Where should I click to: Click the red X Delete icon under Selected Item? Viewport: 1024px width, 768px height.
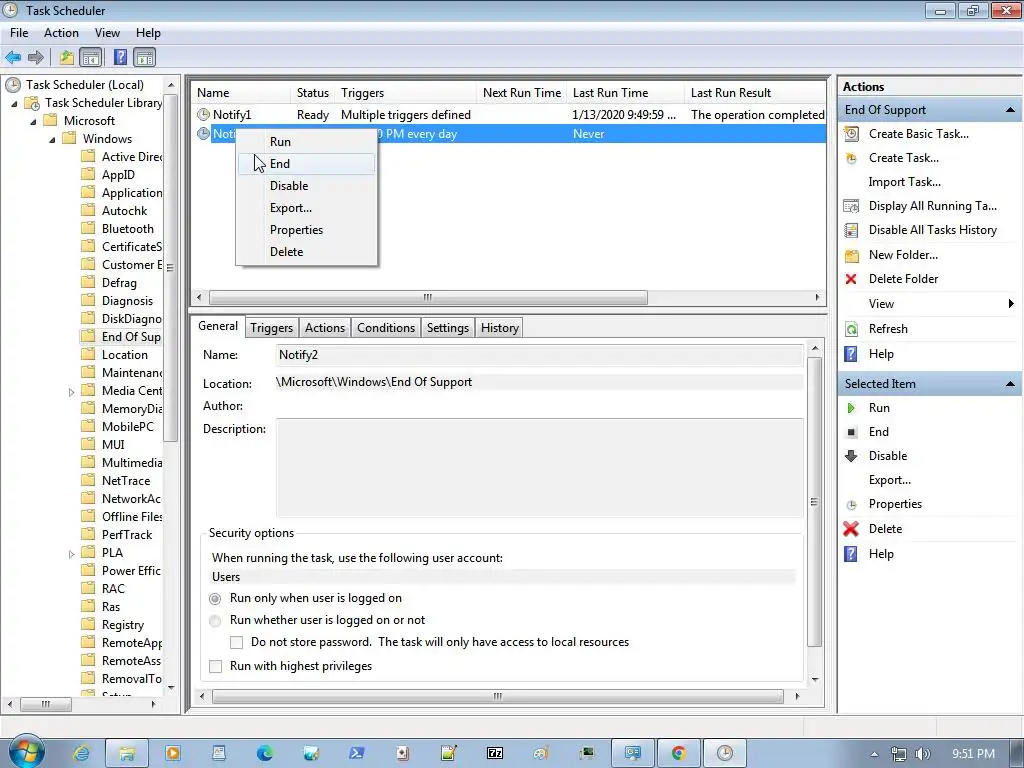[851, 529]
